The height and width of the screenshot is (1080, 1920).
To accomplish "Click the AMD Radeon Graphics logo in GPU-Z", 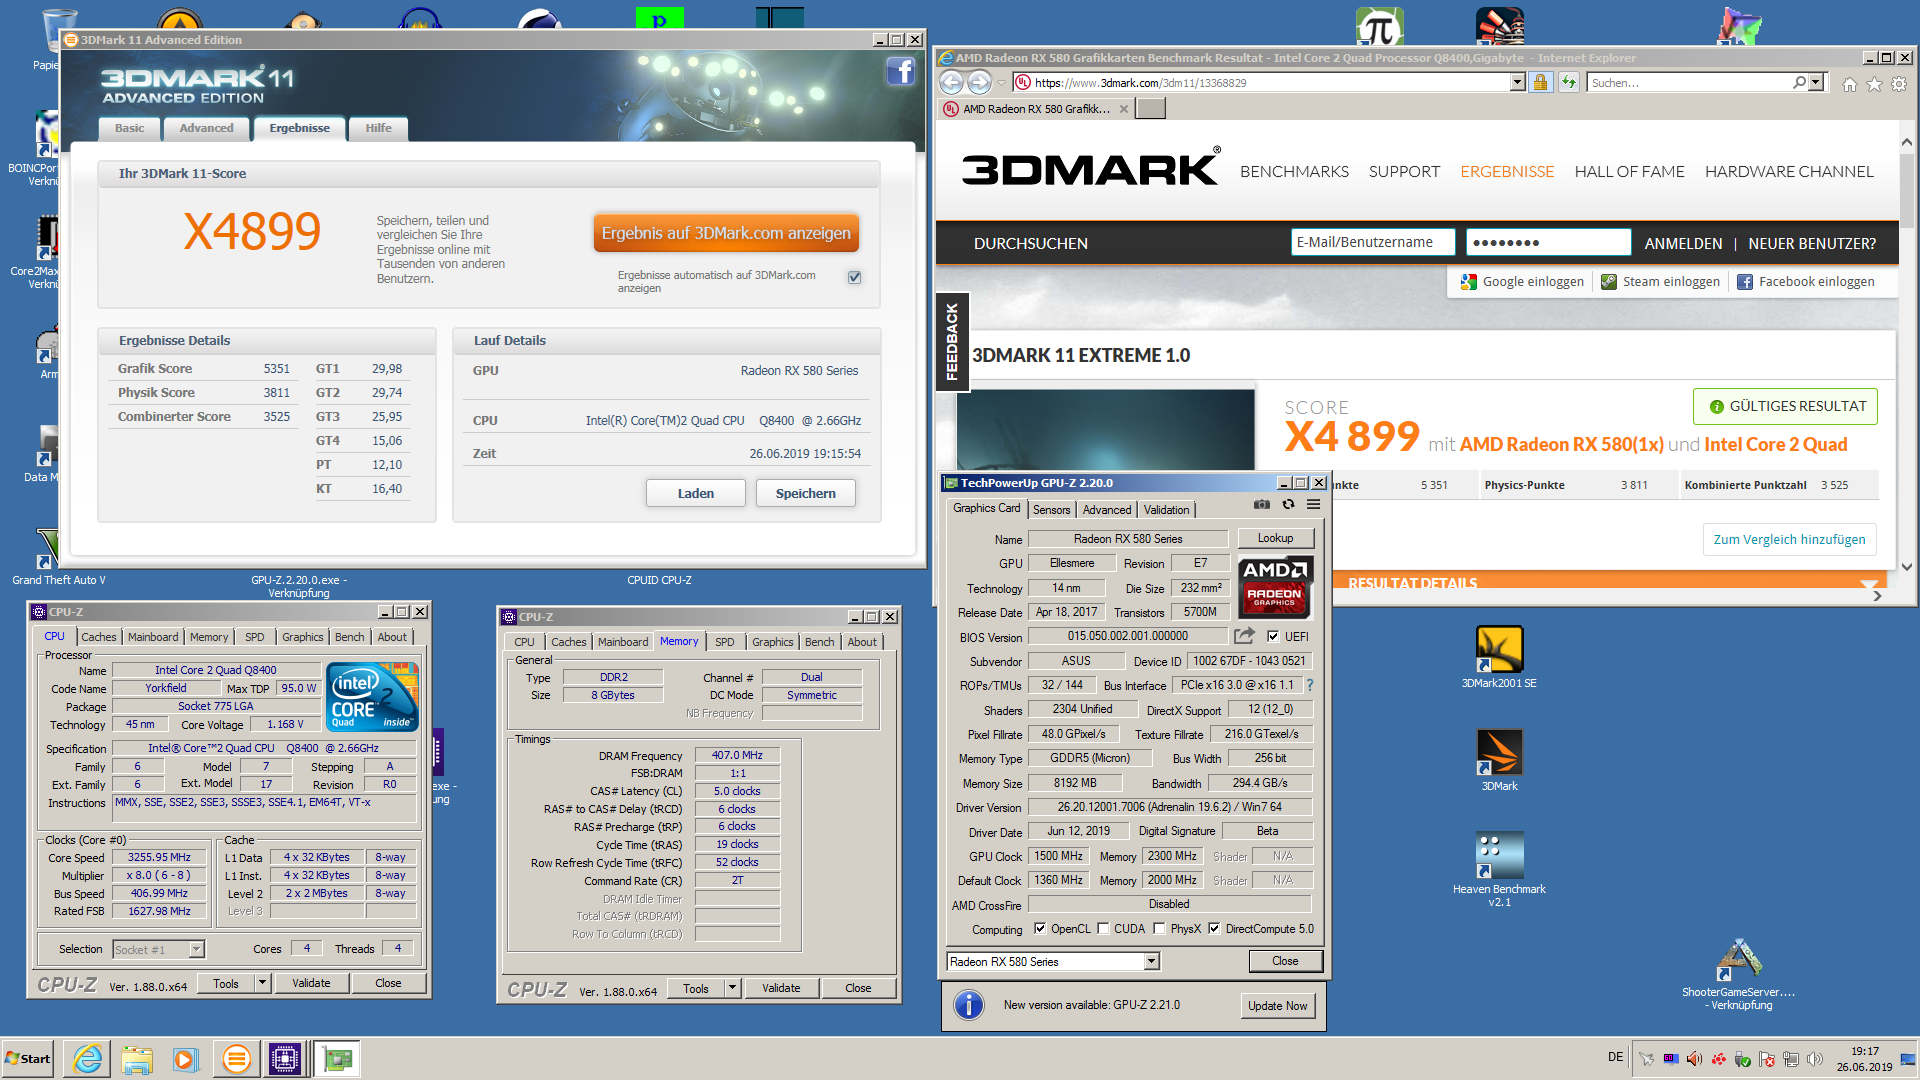I will (1275, 588).
